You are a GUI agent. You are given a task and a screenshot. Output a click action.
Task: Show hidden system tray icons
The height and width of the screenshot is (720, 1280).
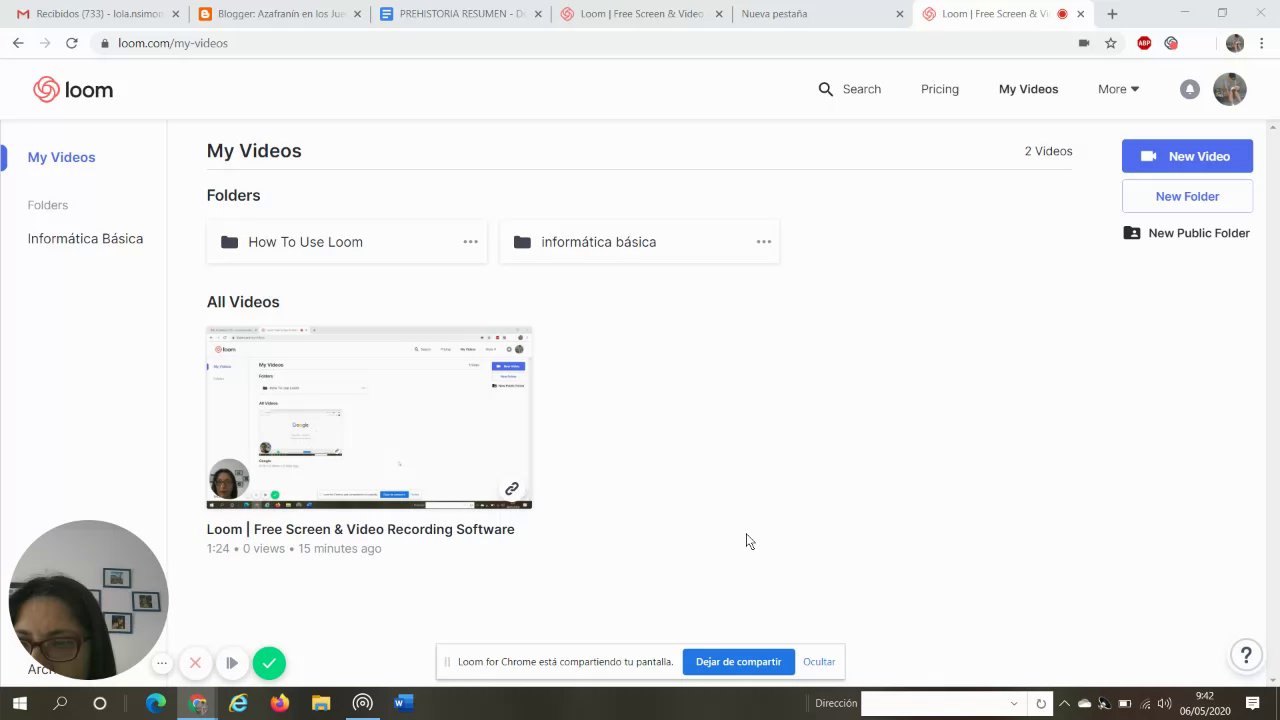(1064, 703)
